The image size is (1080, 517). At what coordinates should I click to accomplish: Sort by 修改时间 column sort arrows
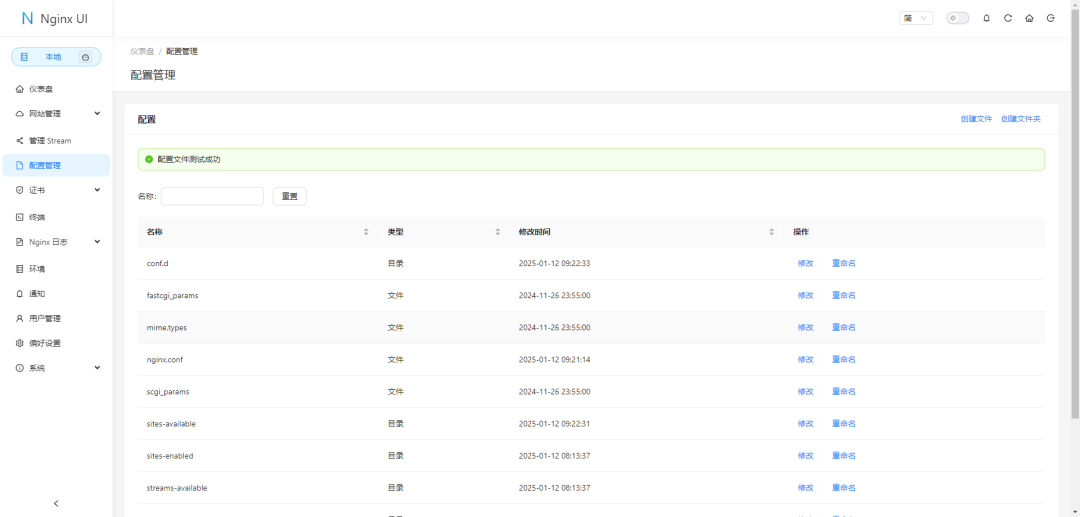(771, 232)
